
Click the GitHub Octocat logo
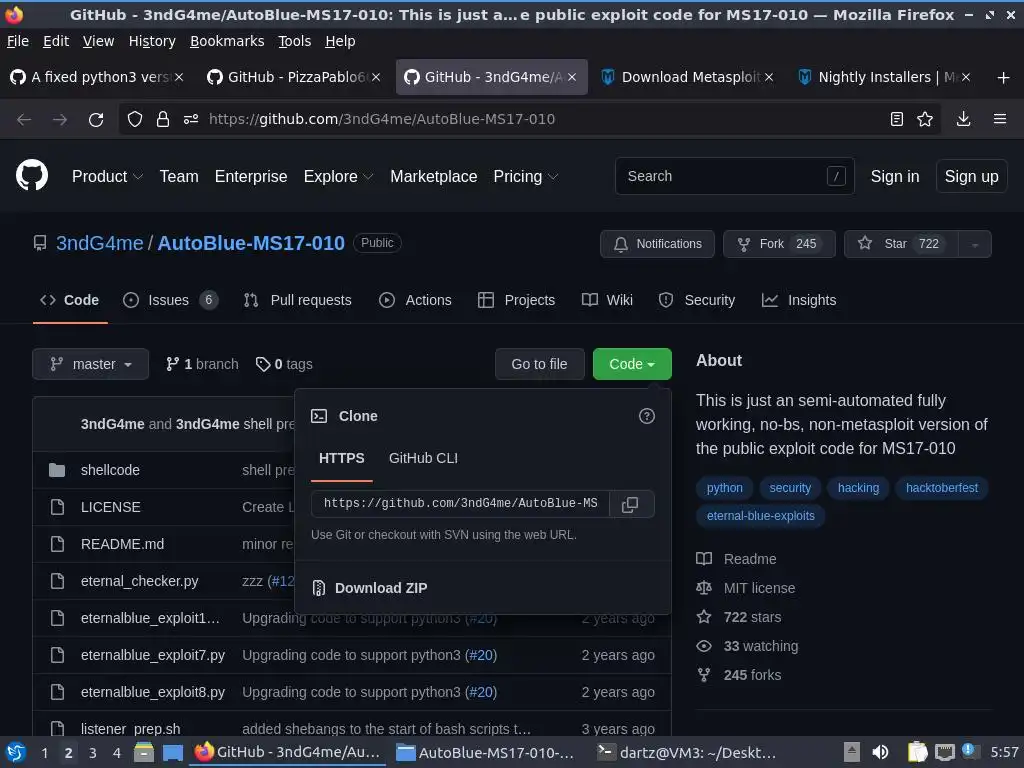[31, 176]
